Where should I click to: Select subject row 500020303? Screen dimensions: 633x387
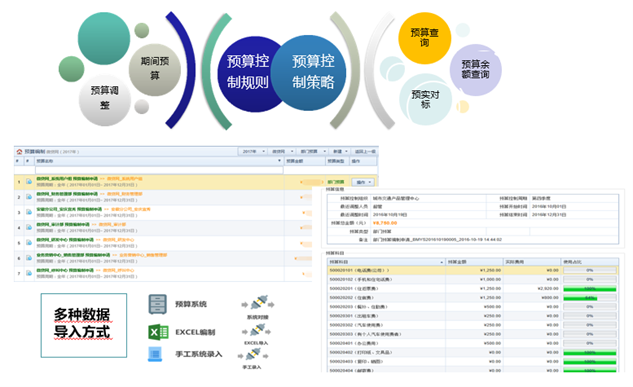(472, 334)
